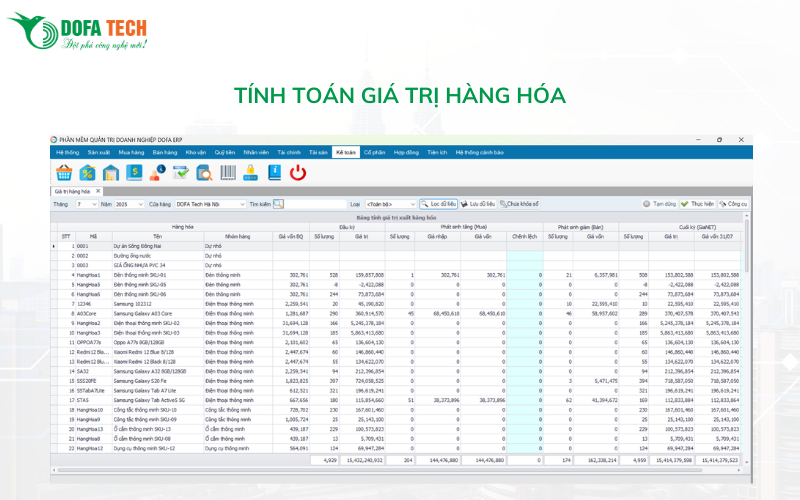Open the Loại type dropdown
The image size is (800, 500).
click(x=413, y=204)
